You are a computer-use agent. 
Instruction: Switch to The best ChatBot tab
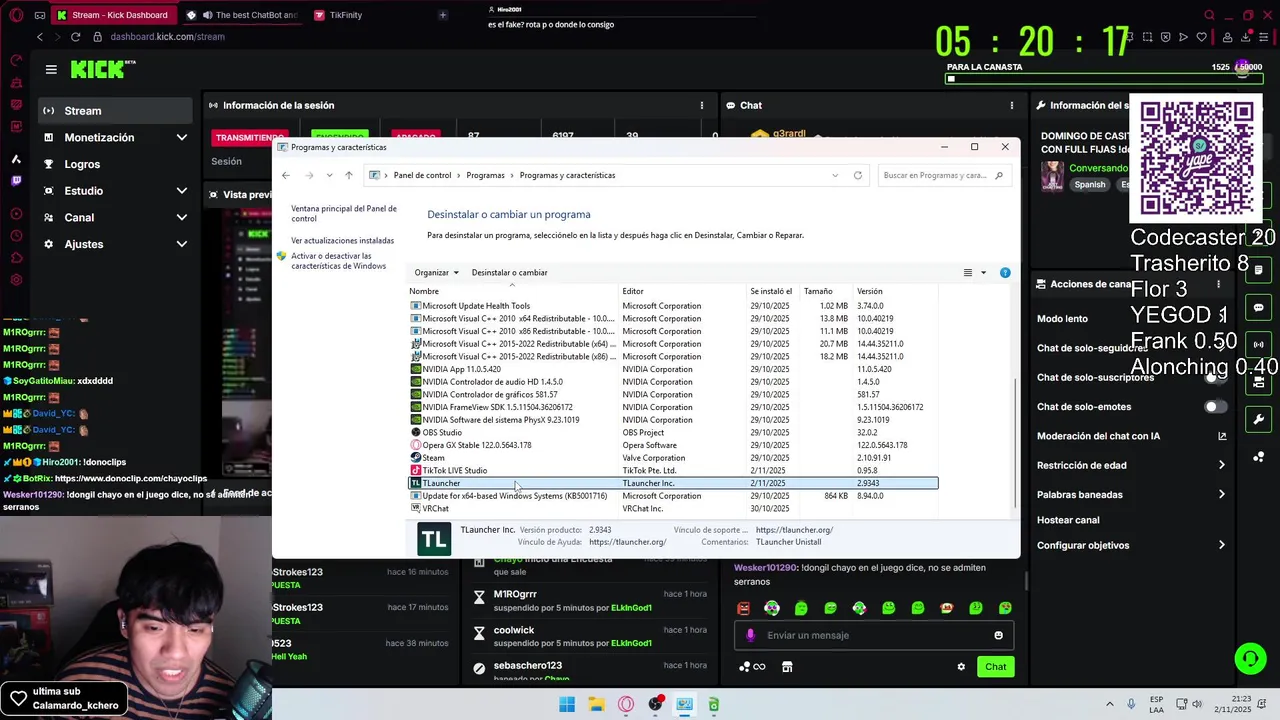[245, 15]
